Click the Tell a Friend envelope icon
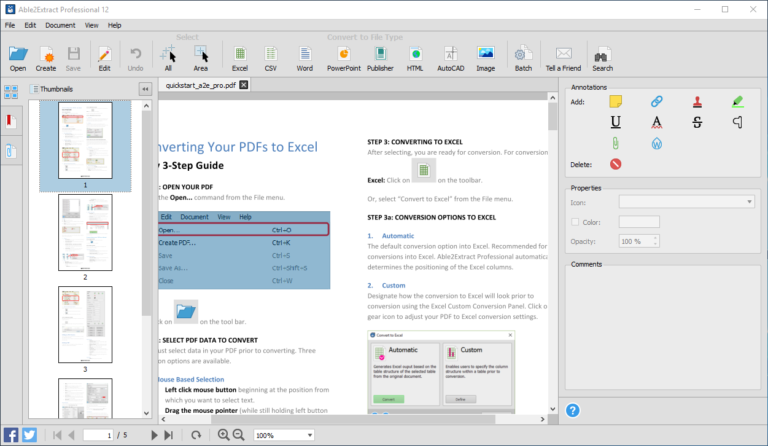This screenshot has height=446, width=768. point(564,53)
